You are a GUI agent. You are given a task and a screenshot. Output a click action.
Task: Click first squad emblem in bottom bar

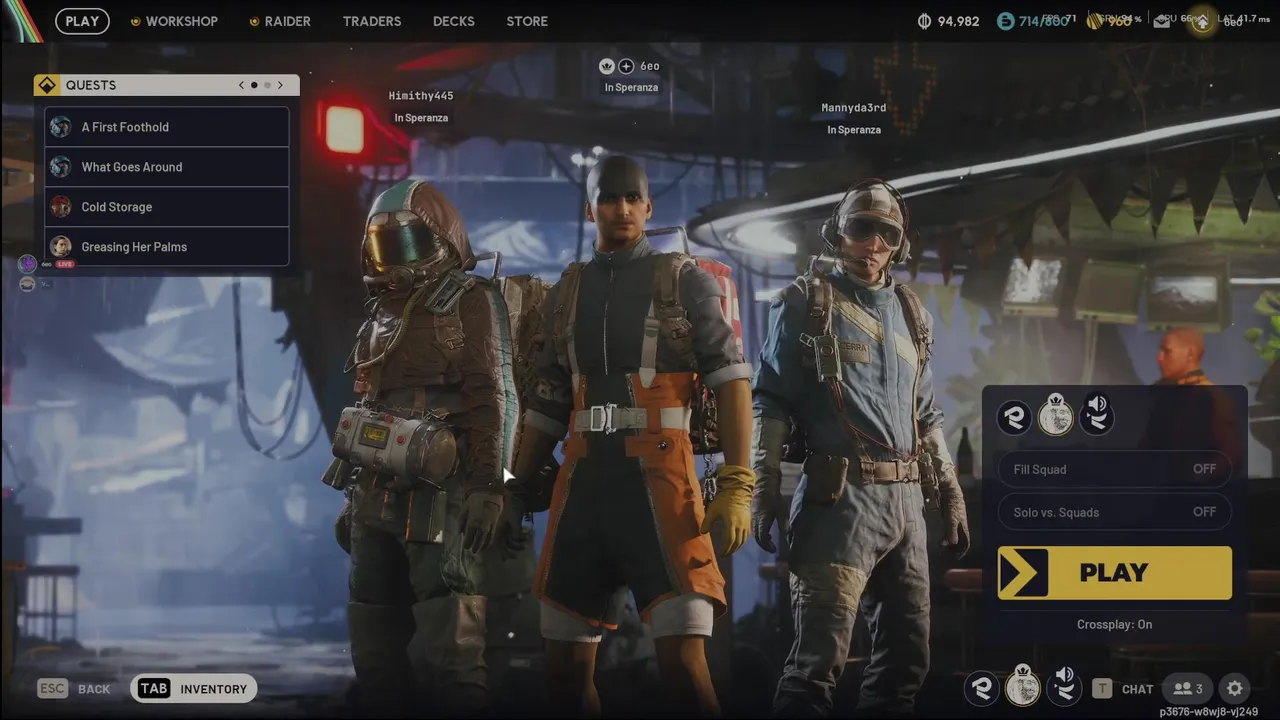click(982, 688)
